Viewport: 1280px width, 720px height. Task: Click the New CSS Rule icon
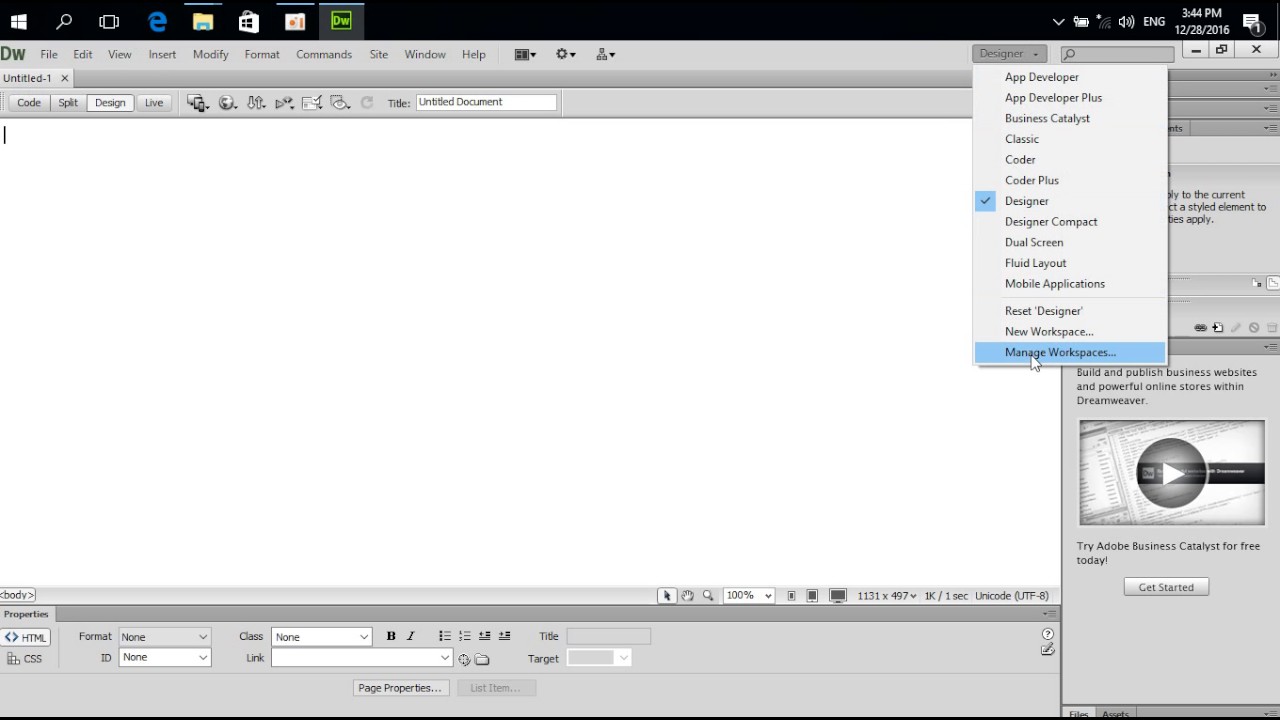(1218, 328)
